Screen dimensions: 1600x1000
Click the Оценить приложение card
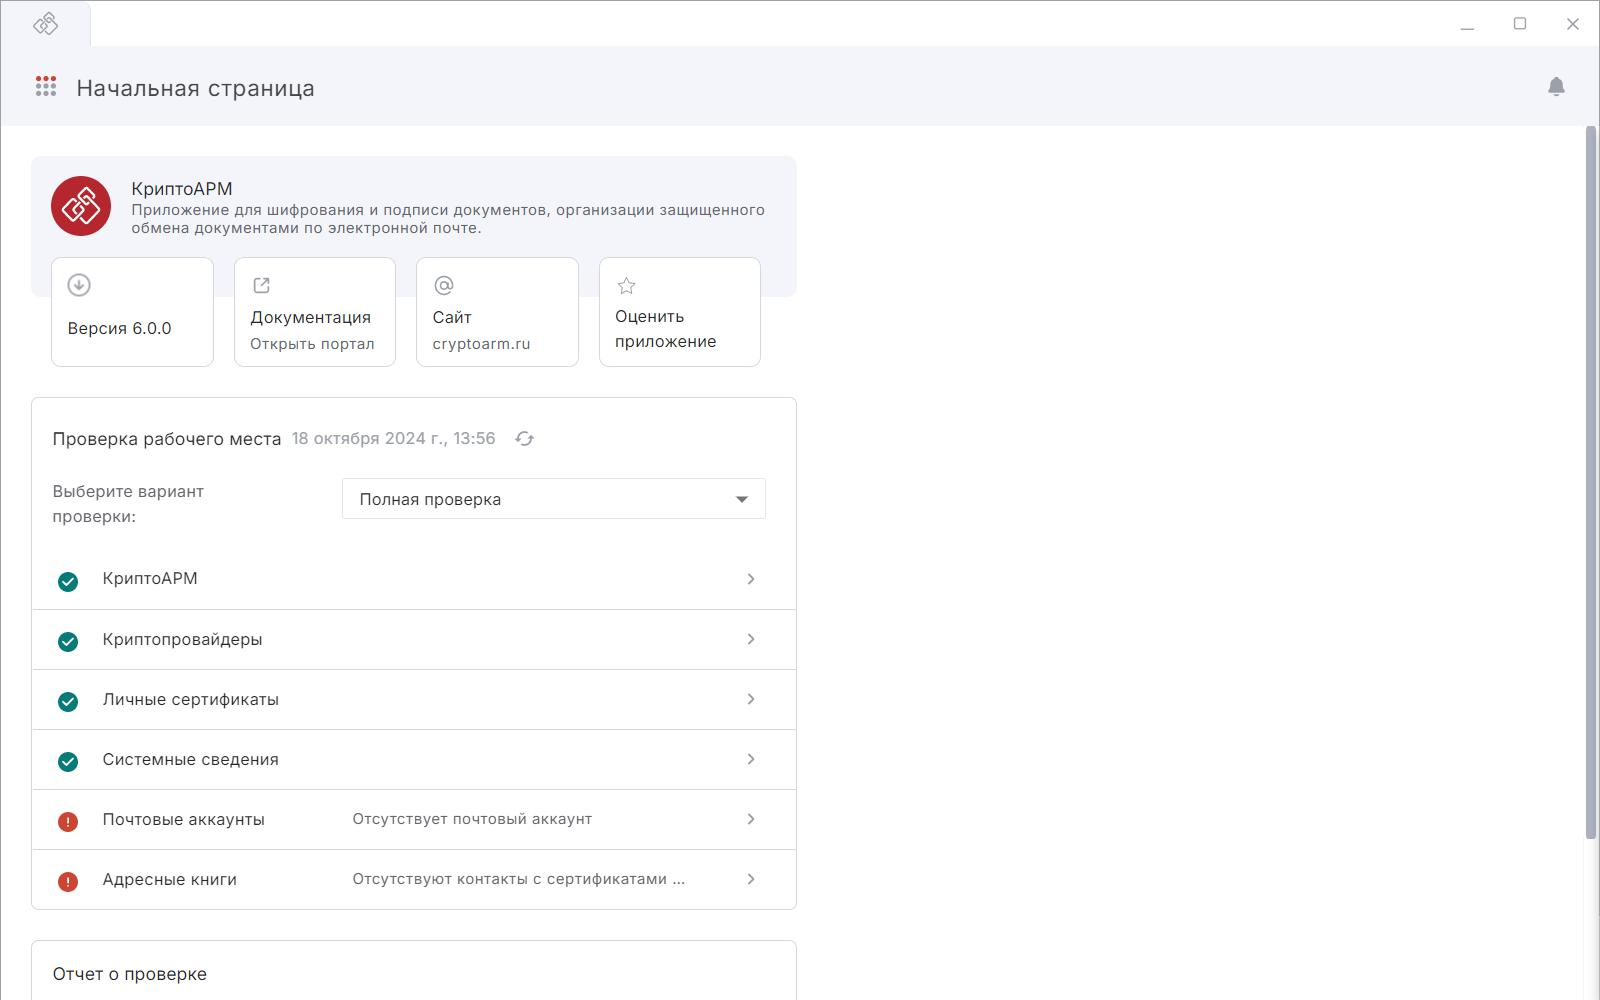[x=680, y=312]
